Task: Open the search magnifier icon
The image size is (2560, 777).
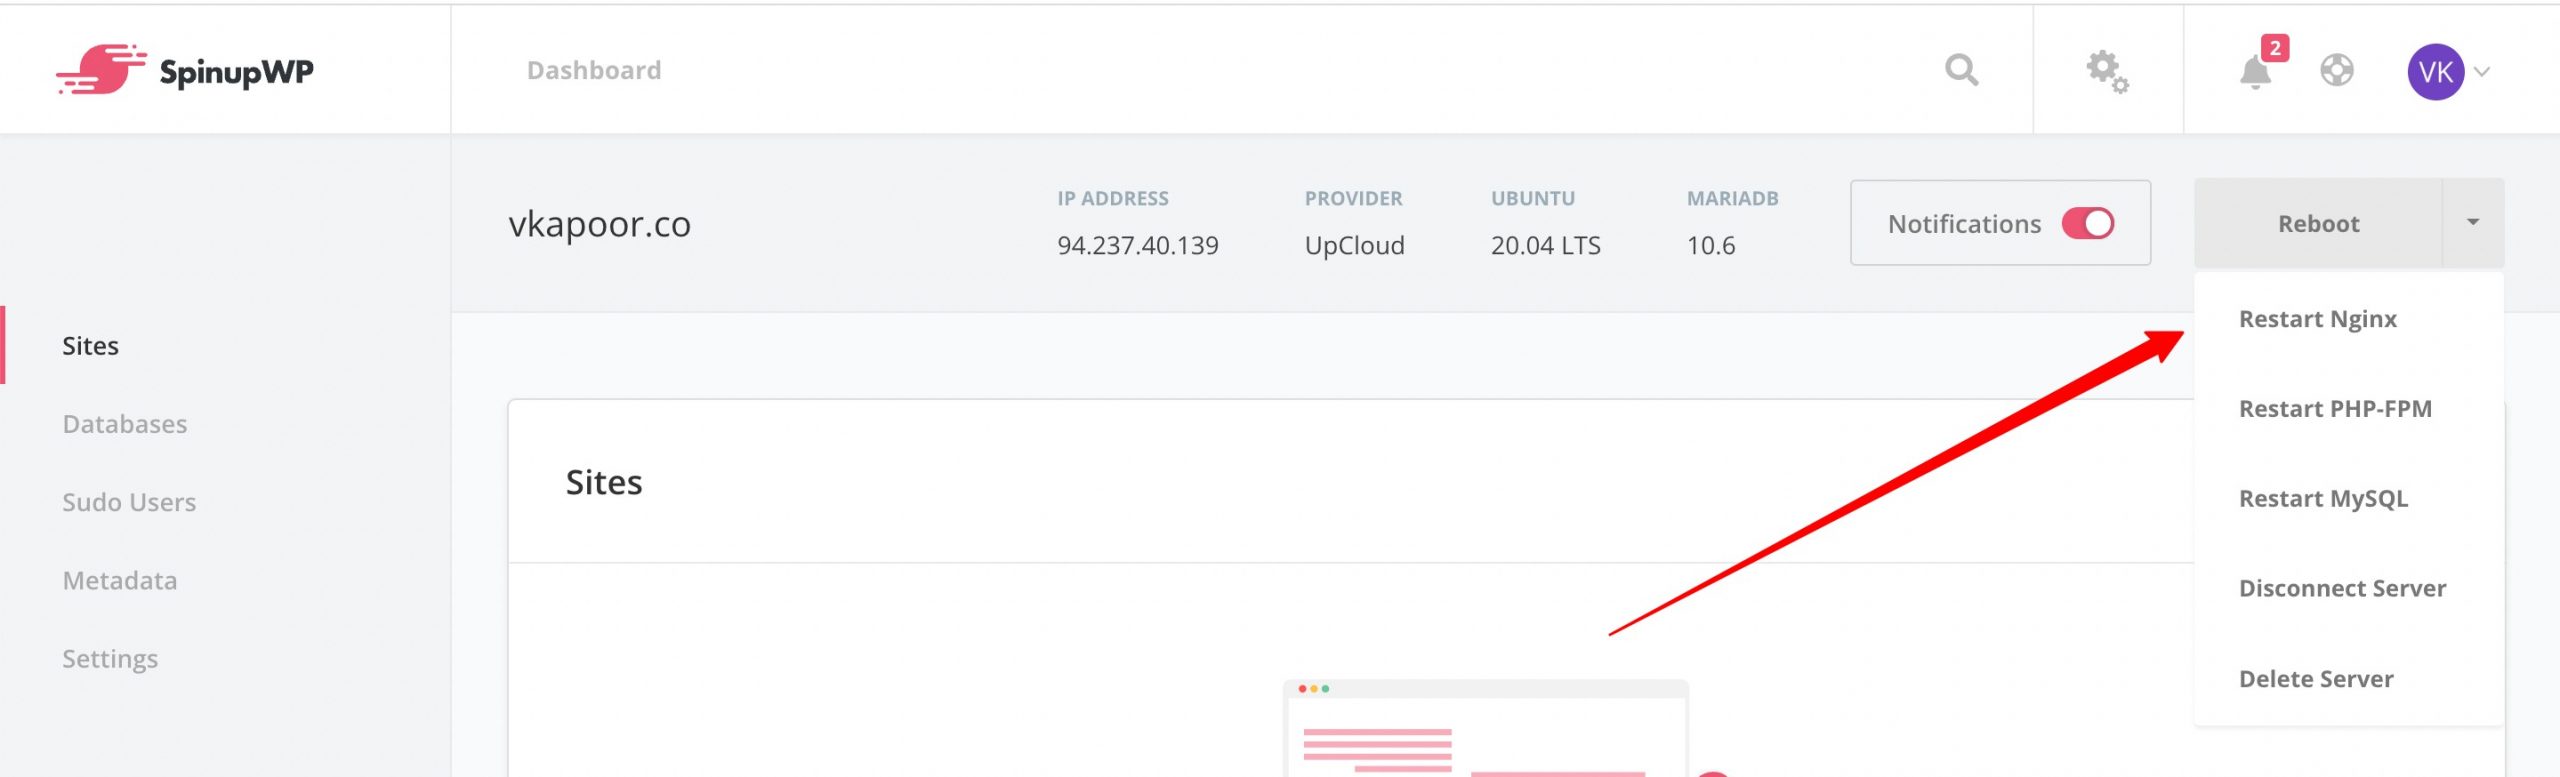Action: [x=1961, y=70]
